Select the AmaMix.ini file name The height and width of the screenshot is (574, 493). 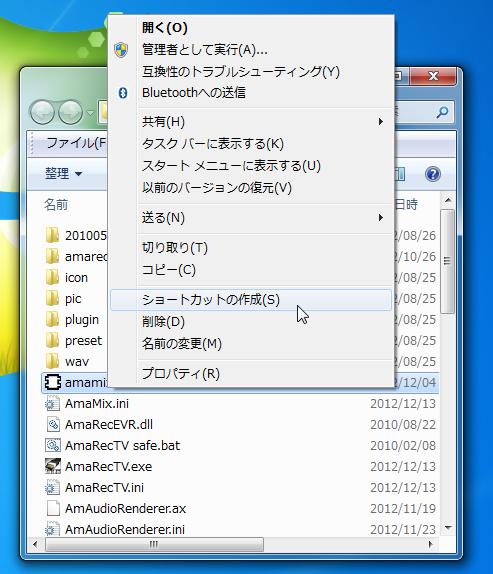pyautogui.click(x=97, y=403)
